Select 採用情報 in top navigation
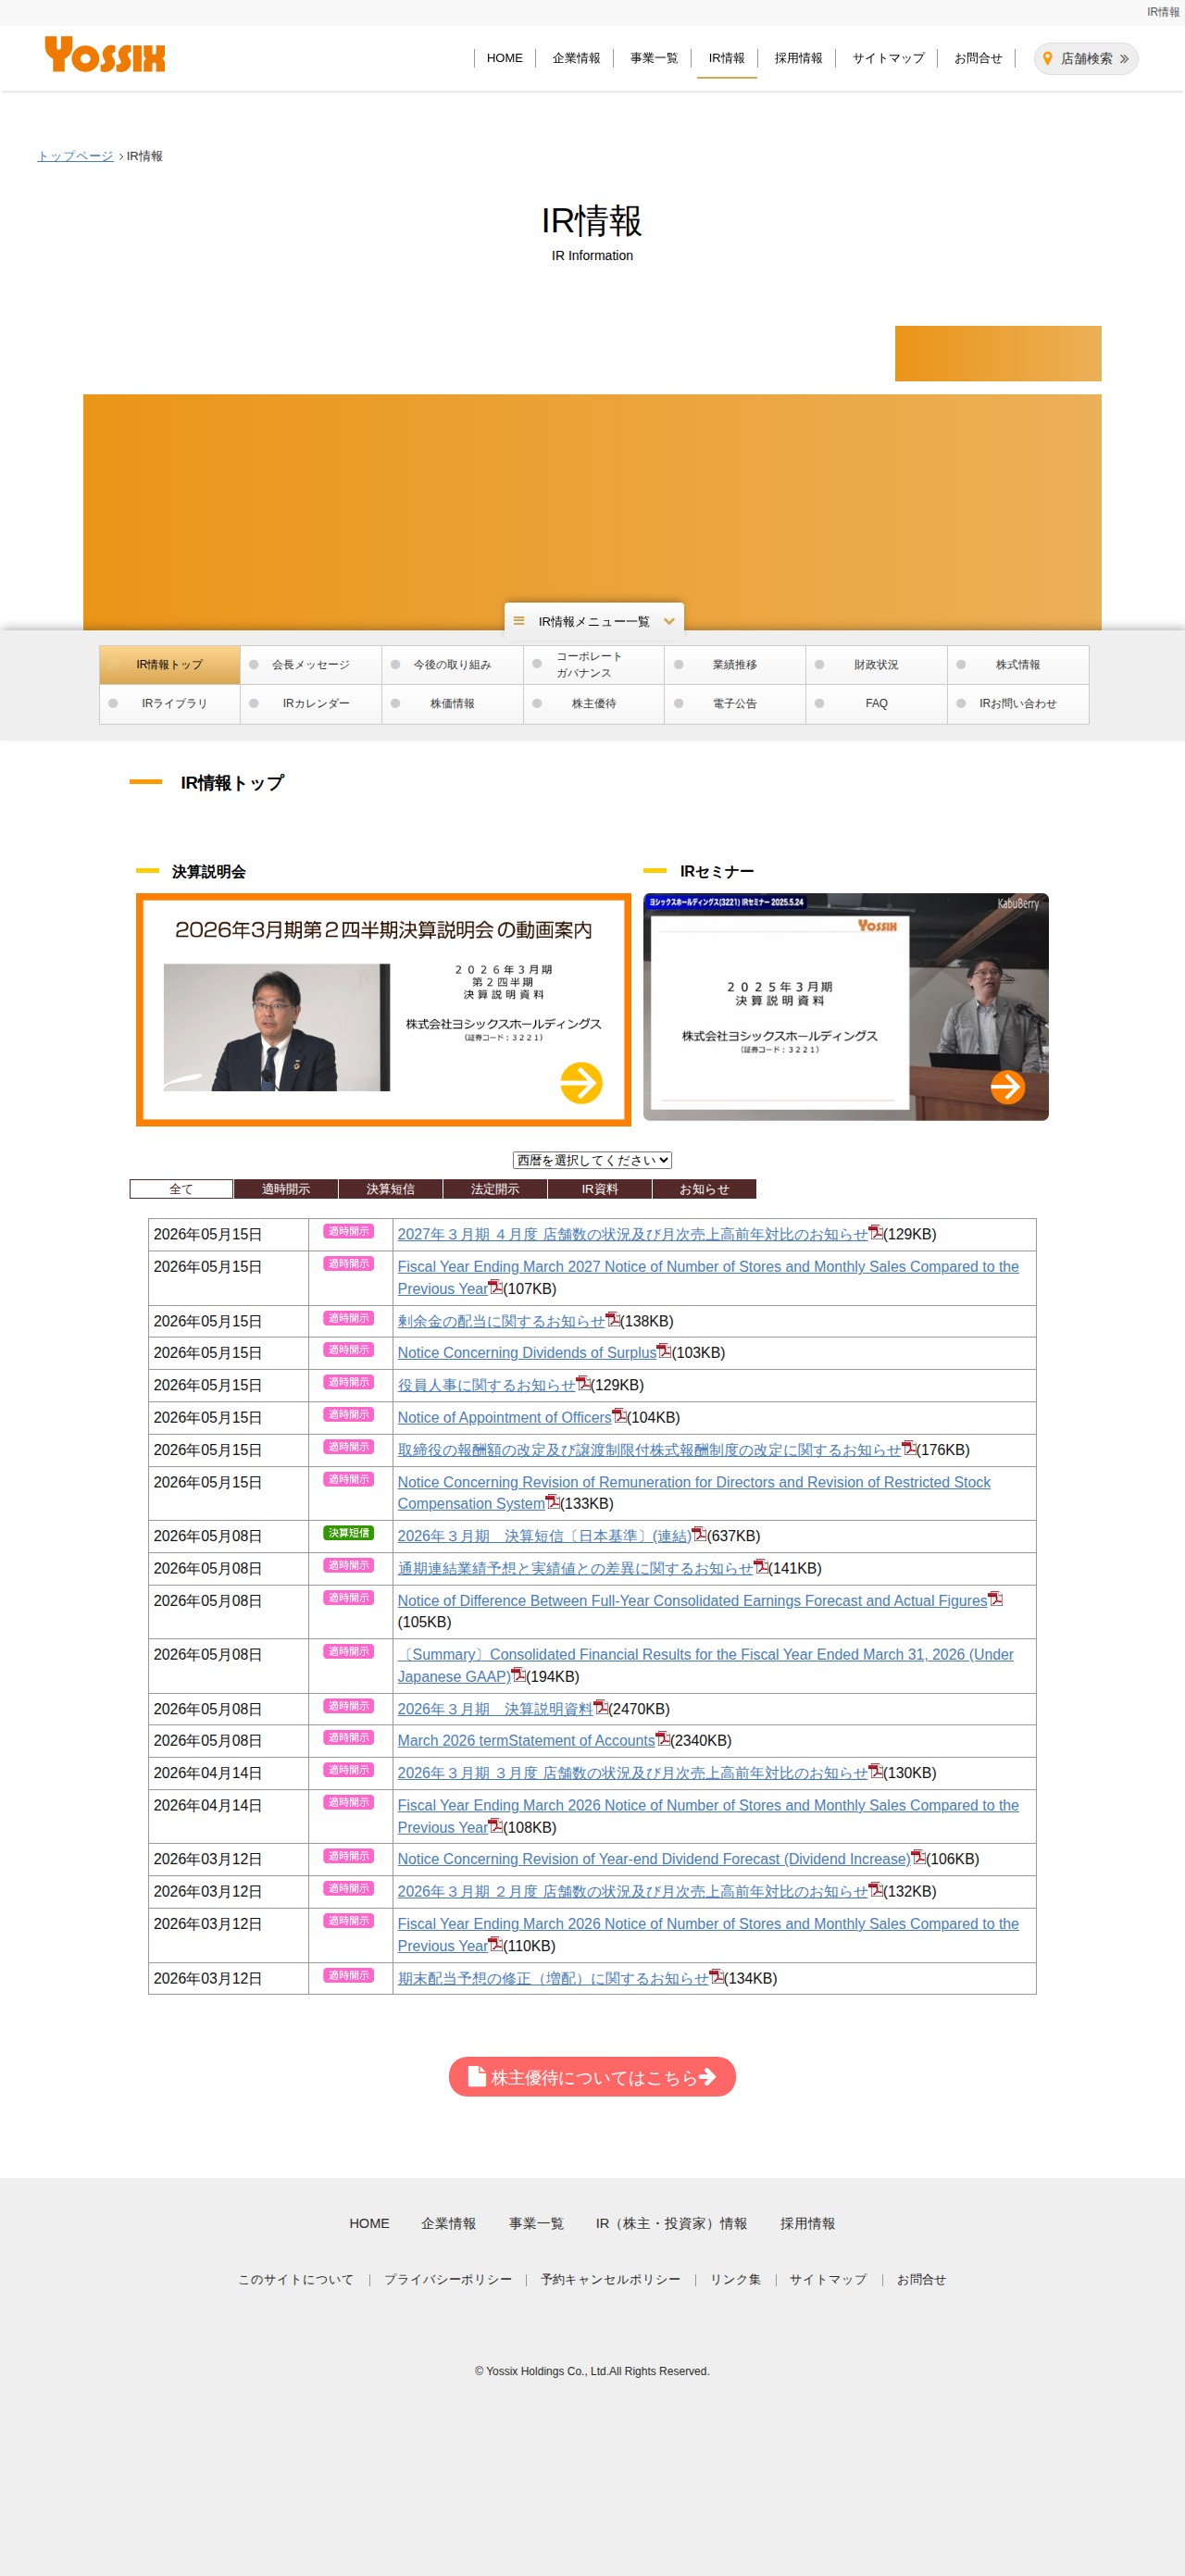Viewport: 1185px width, 2576px height. [x=799, y=58]
